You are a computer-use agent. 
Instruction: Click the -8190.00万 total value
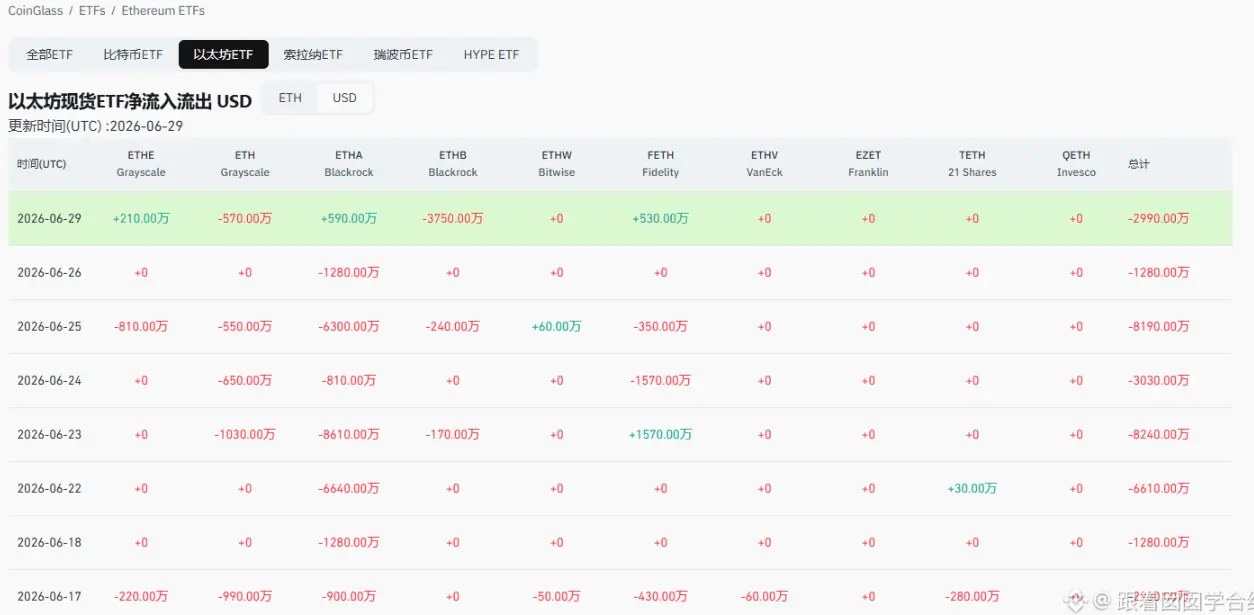coord(1159,326)
